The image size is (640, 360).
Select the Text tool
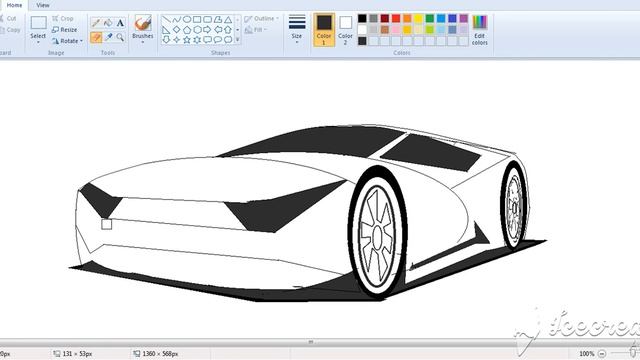120,23
